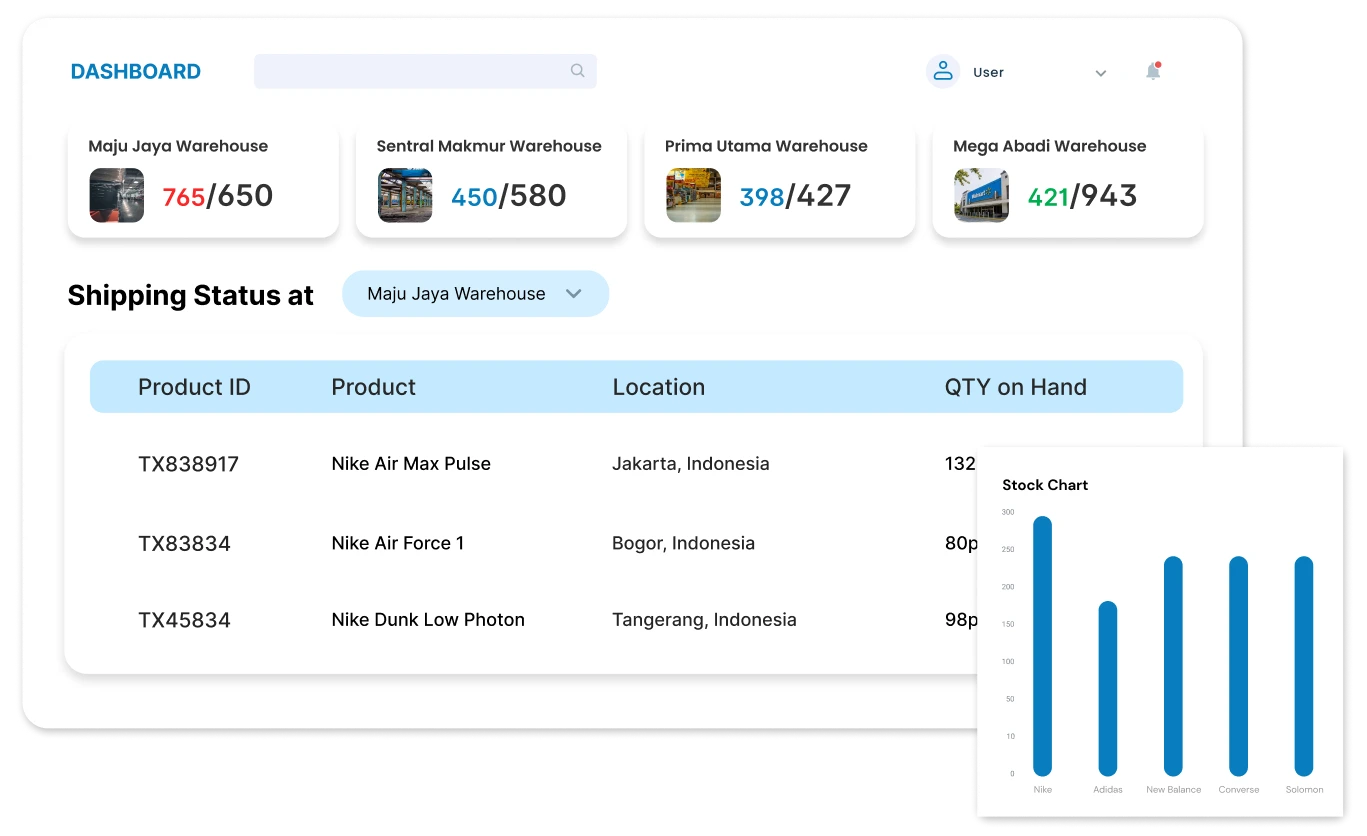The width and height of the screenshot is (1367, 836).
Task: Click the Nike bar in Stock Chart
Action: pos(1042,646)
